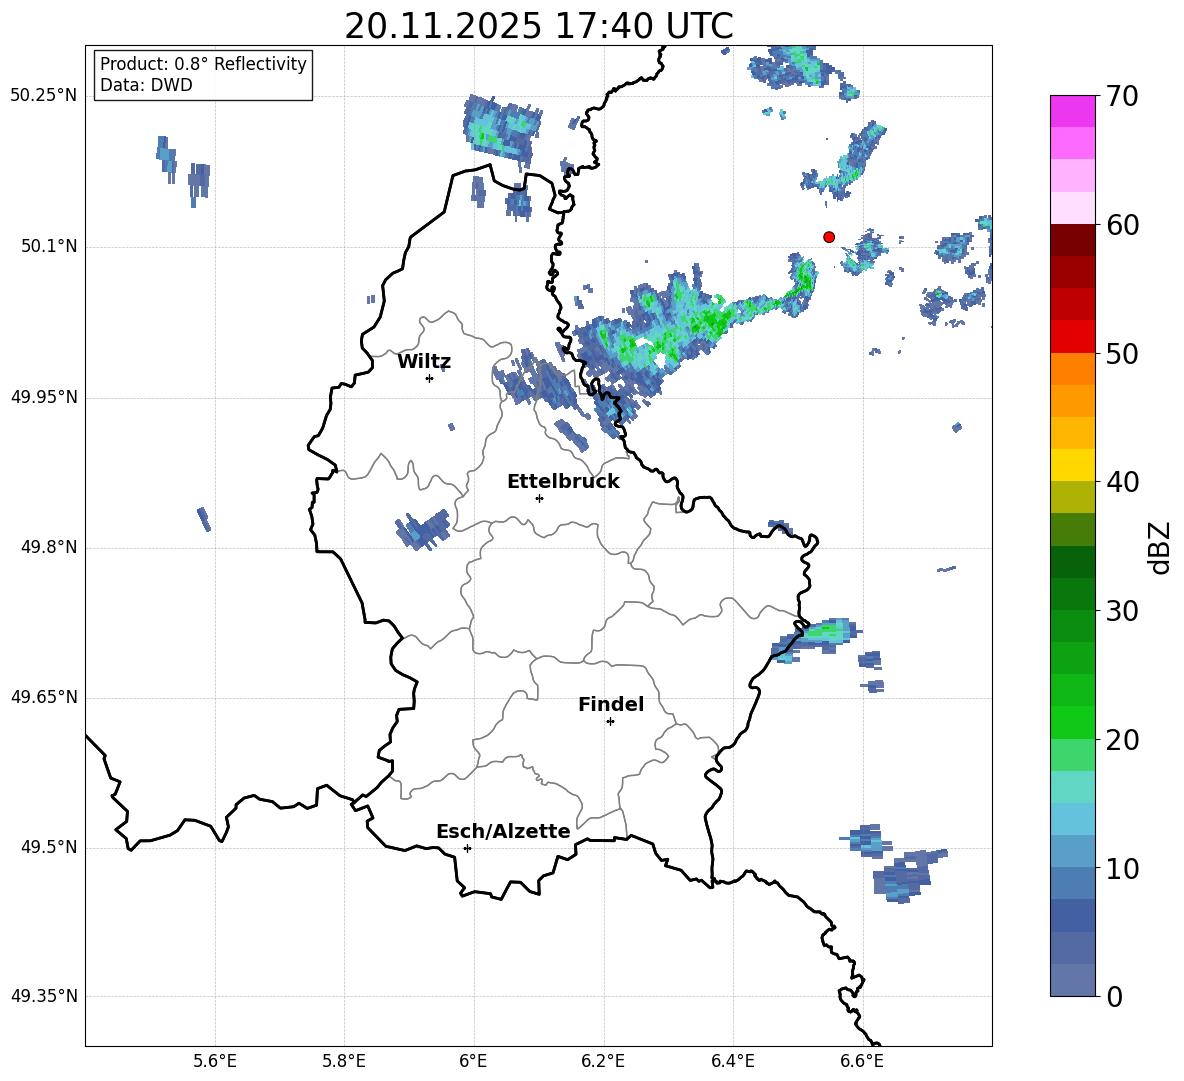The height and width of the screenshot is (1081, 1184).
Task: Click the 10 colorbar tick label
Action: [x=1123, y=869]
